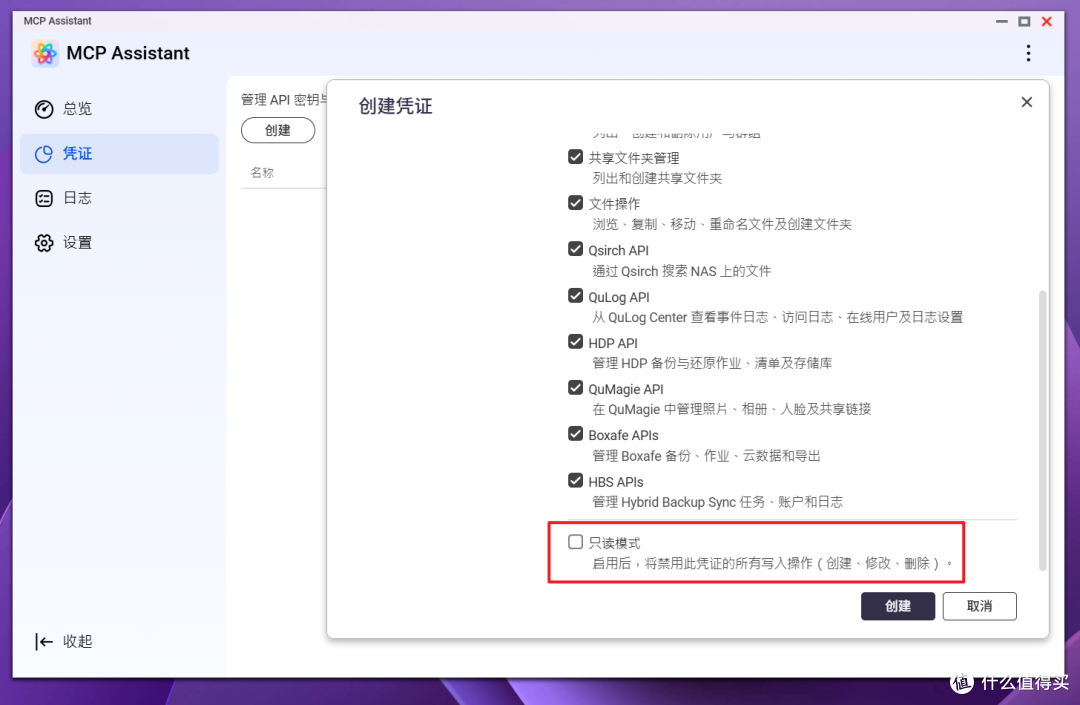Click the 共享文件夹管理 label text
This screenshot has width=1080, height=705.
634,158
